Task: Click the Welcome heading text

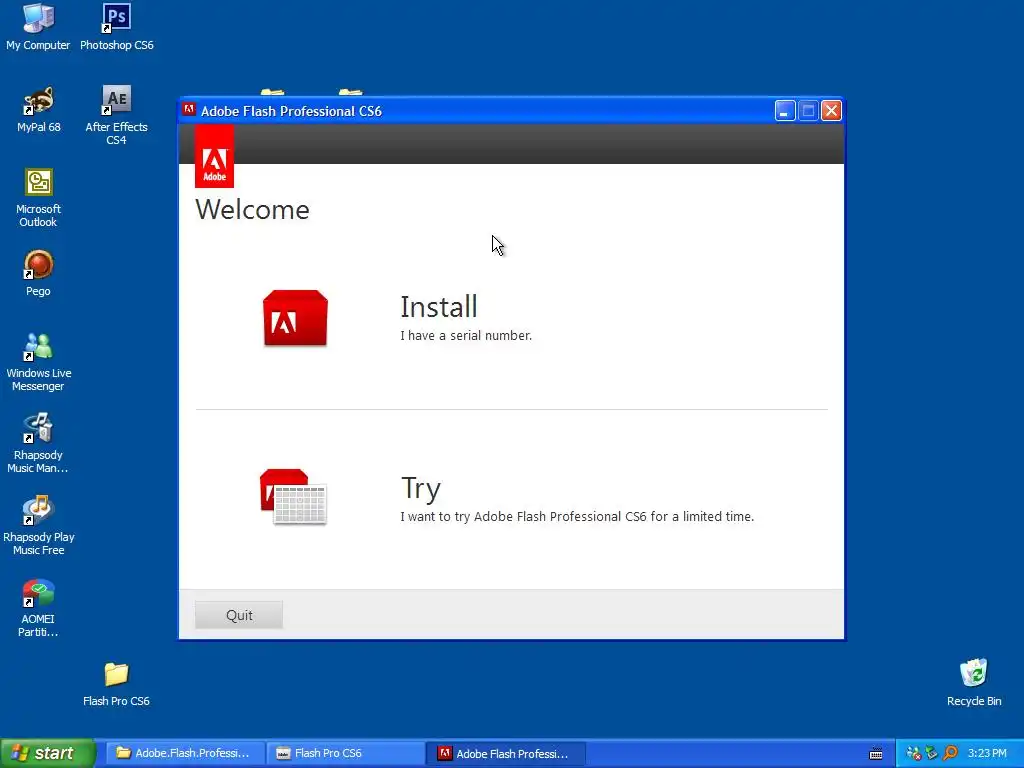Action: [x=252, y=210]
